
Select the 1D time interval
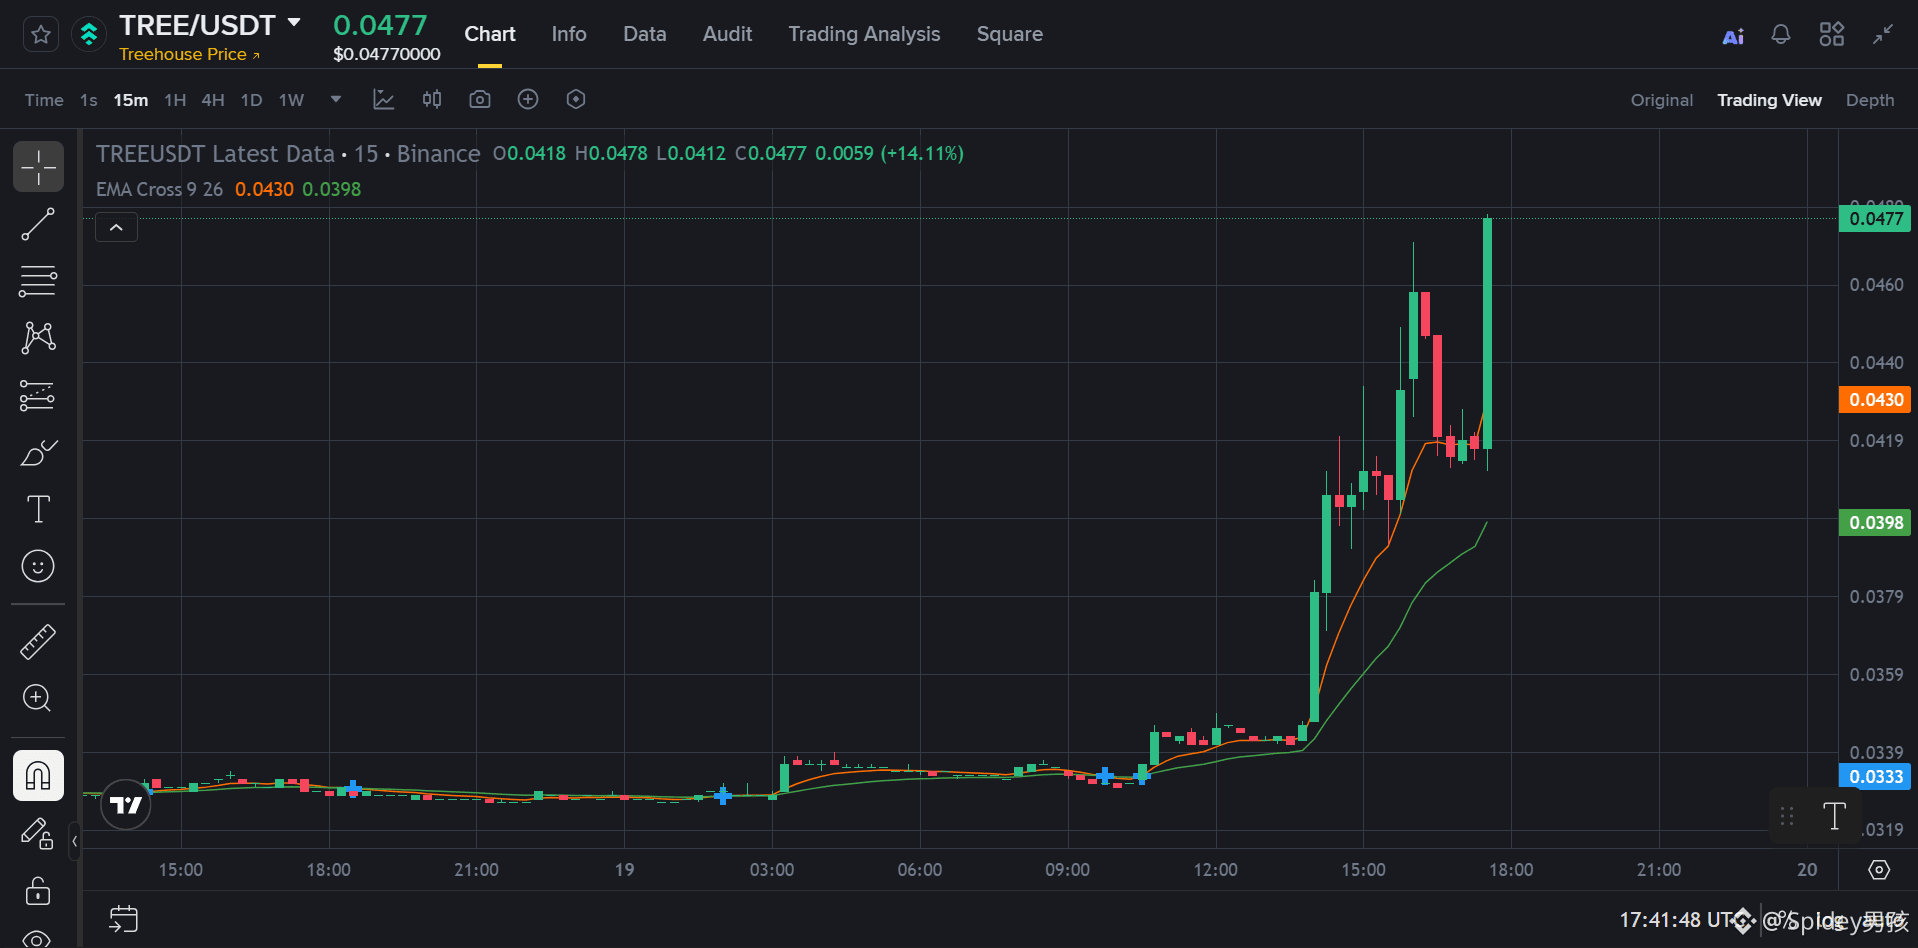point(252,100)
